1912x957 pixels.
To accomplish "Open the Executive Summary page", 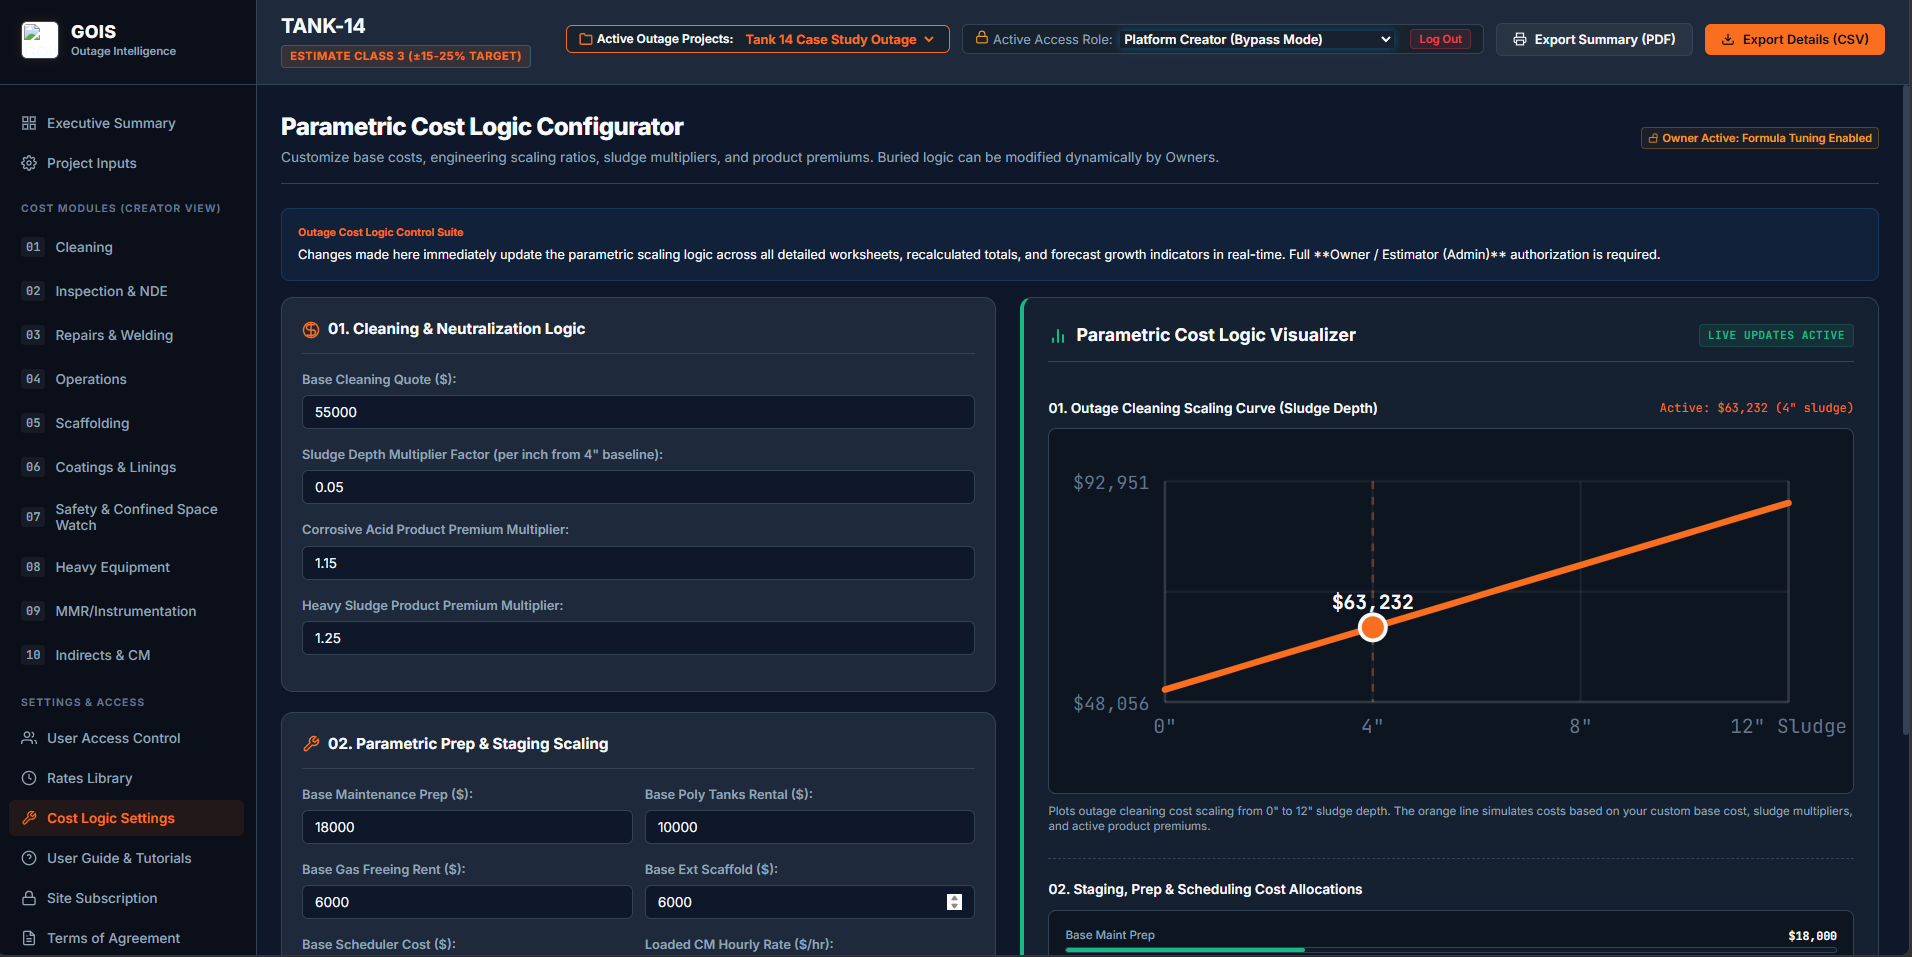I will coord(126,123).
